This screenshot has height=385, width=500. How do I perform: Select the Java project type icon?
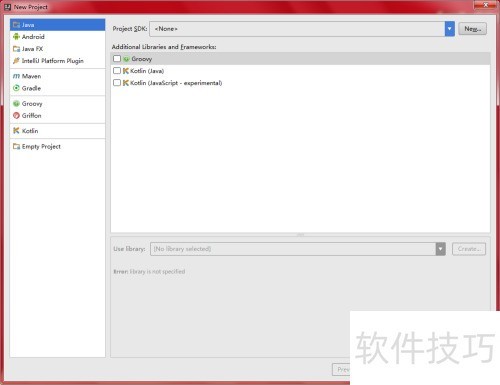[16, 25]
